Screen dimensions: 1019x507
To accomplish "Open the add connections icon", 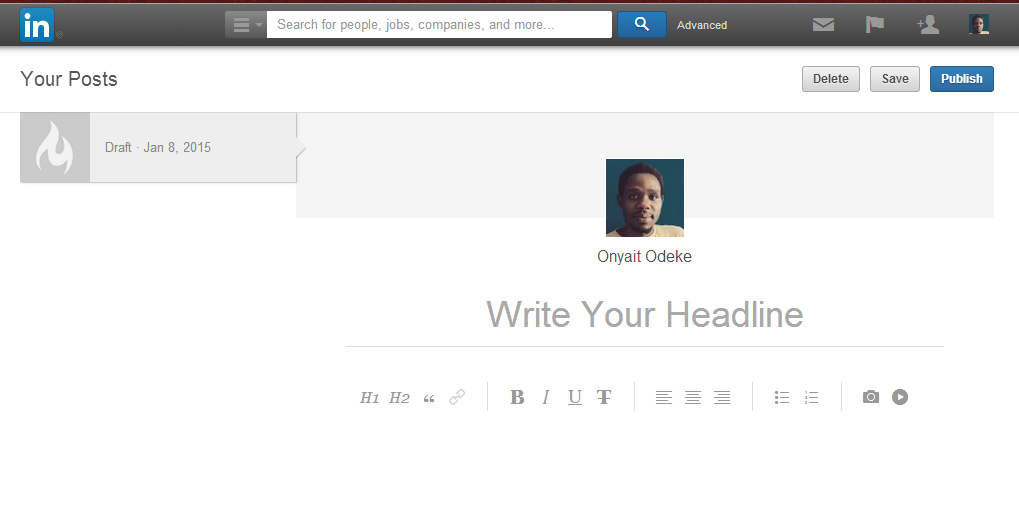I will point(928,25).
